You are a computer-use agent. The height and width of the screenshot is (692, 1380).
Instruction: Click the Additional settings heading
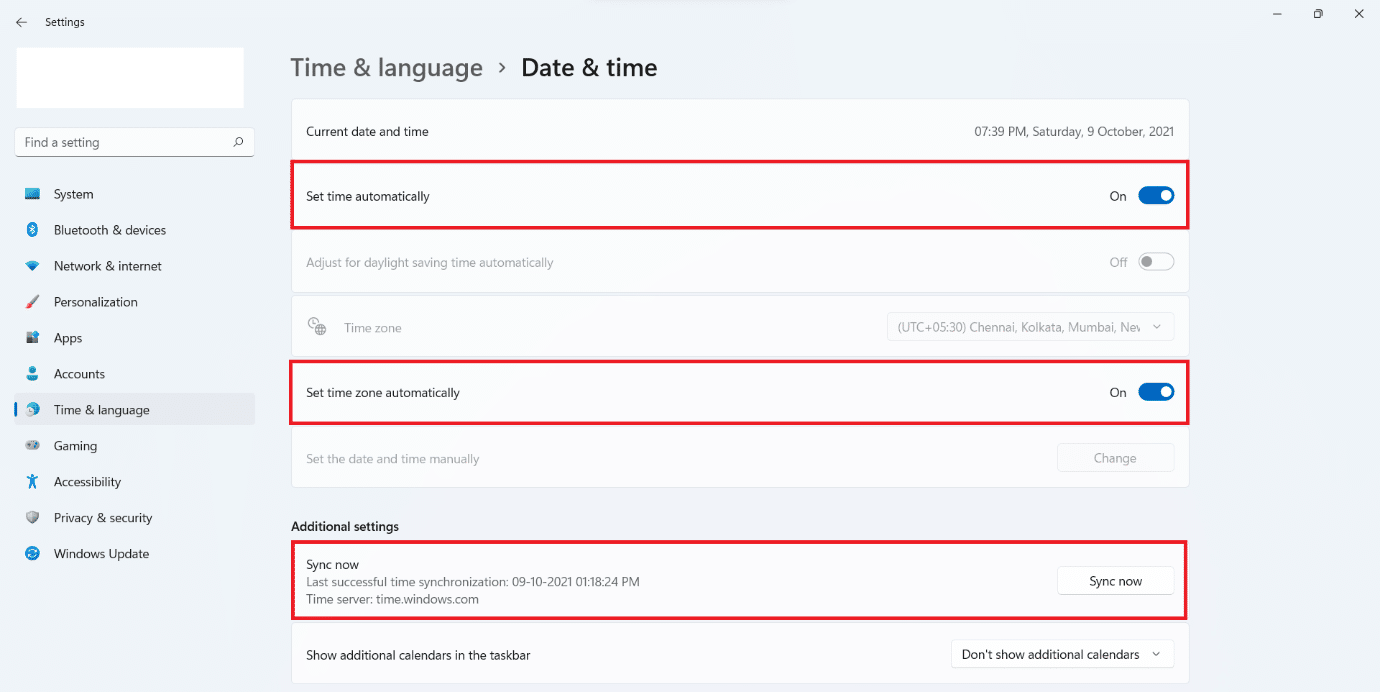tap(345, 526)
